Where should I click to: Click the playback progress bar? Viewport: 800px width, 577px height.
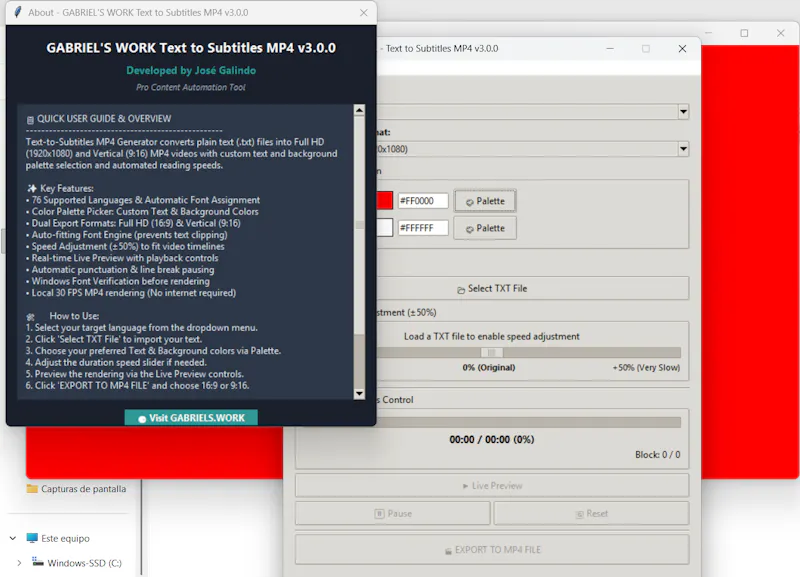[529, 422]
